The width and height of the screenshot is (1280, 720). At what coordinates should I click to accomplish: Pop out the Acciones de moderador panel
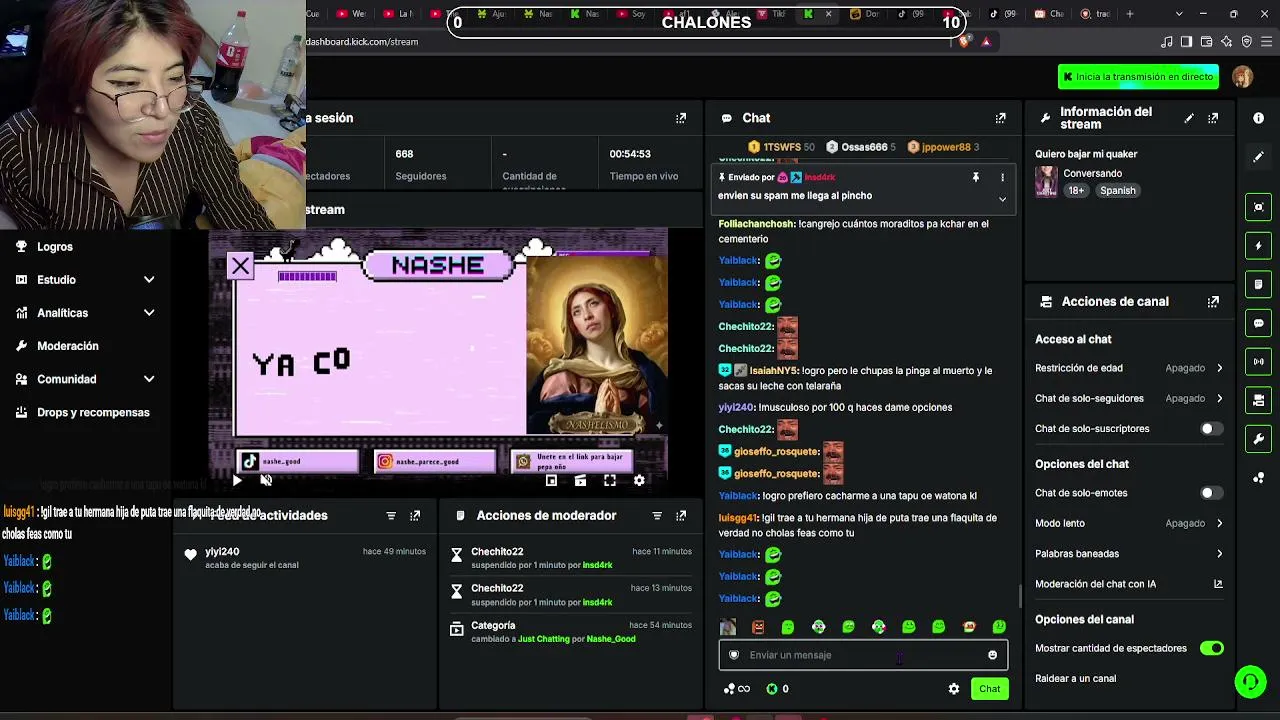pos(681,516)
